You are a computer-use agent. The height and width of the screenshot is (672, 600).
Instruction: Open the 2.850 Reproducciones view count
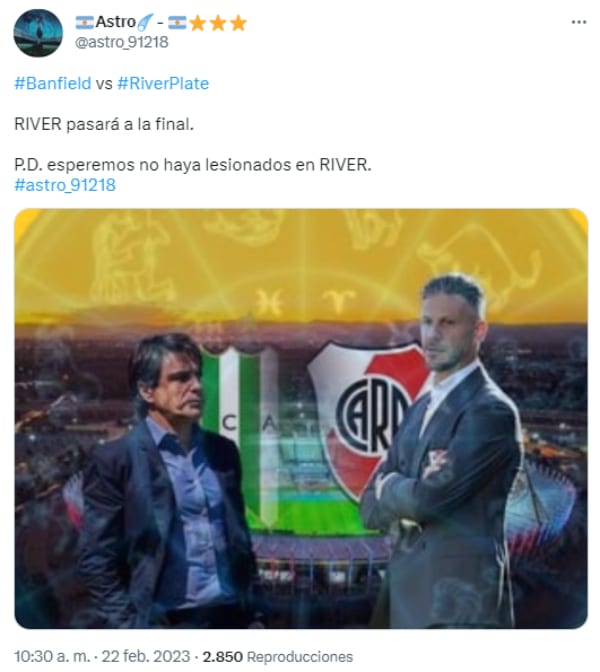(278, 656)
